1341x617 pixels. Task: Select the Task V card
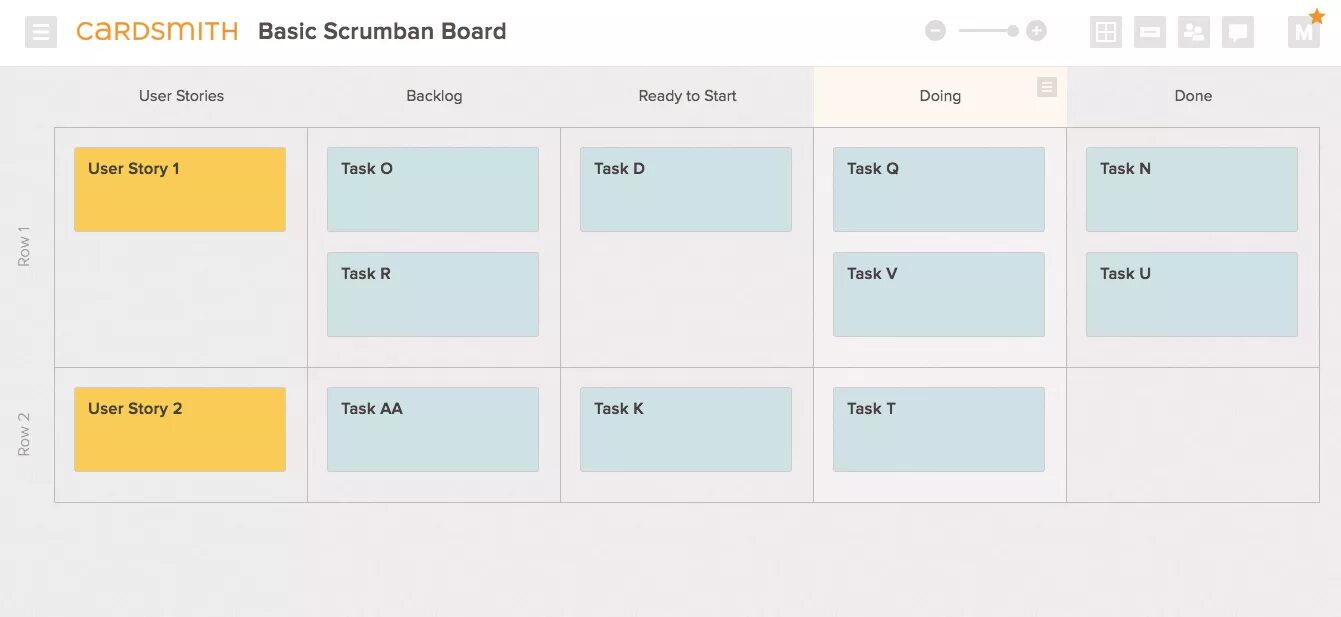click(x=939, y=294)
